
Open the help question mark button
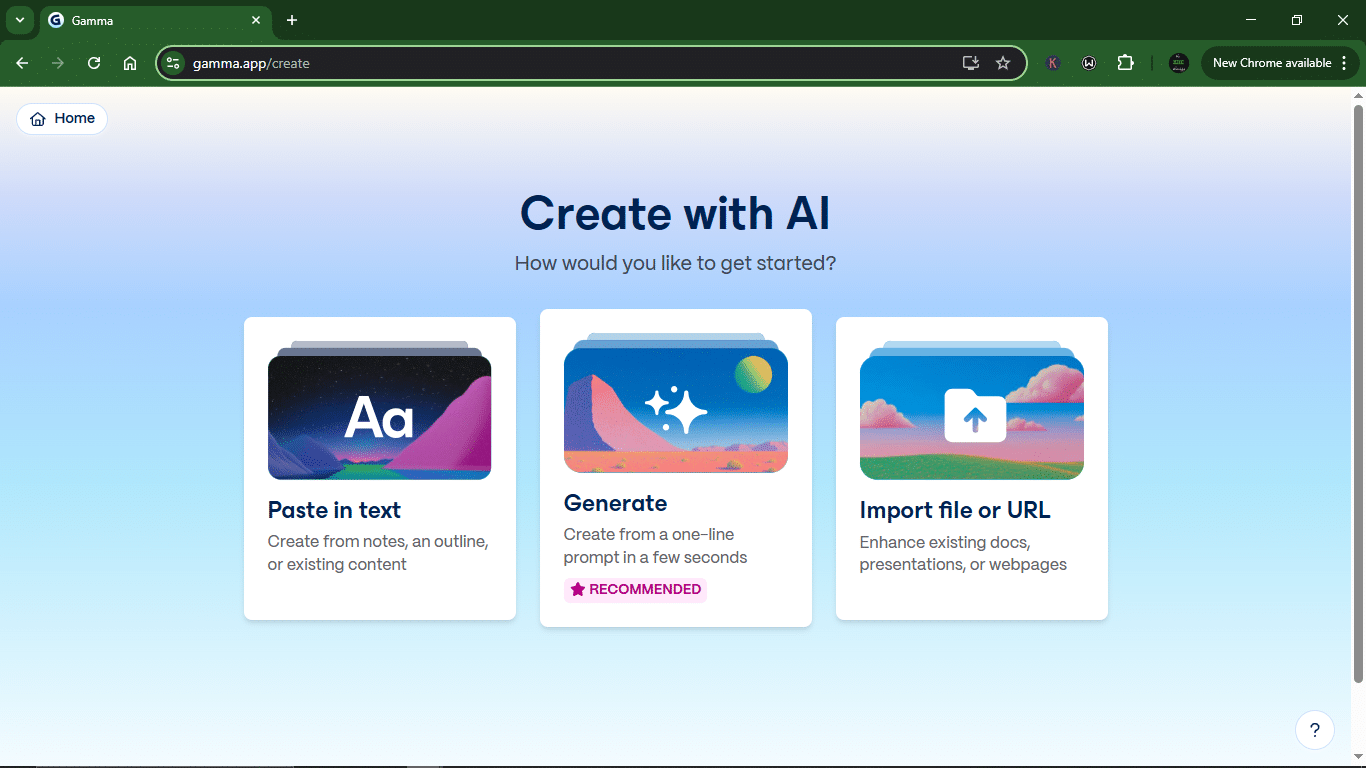point(1315,730)
